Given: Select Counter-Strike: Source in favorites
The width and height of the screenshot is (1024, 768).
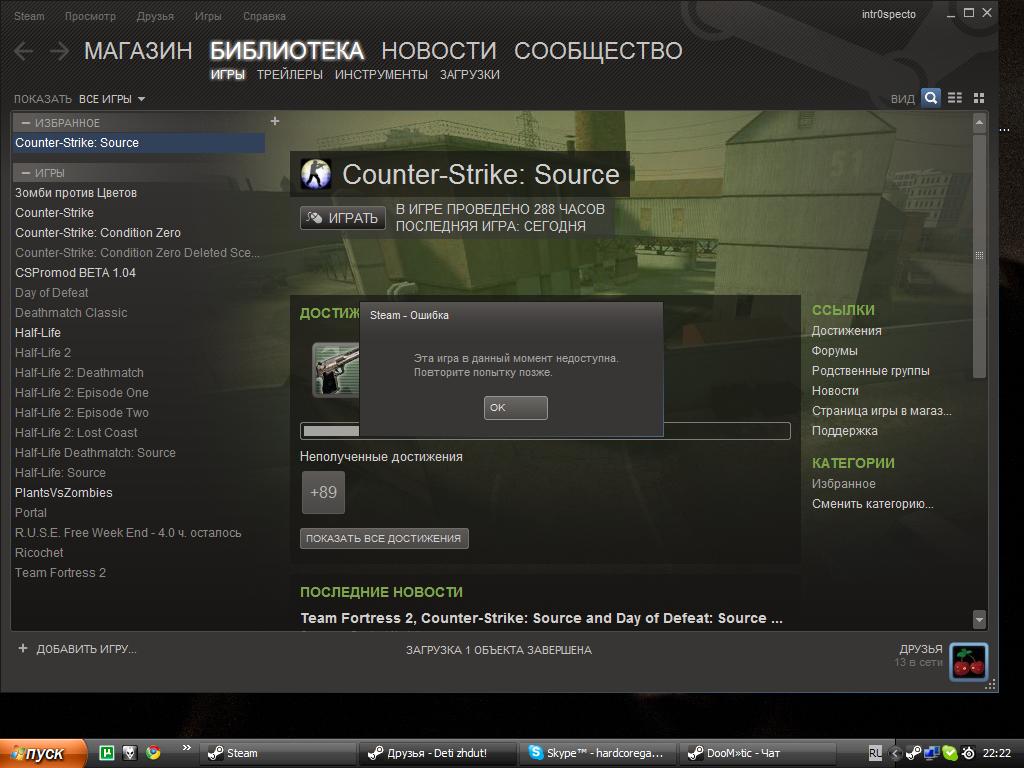Looking at the screenshot, I should pos(138,143).
